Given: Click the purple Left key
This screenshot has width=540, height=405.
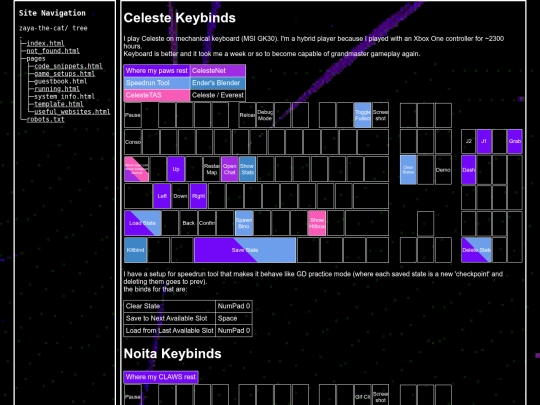Looking at the screenshot, I should 162,196.
